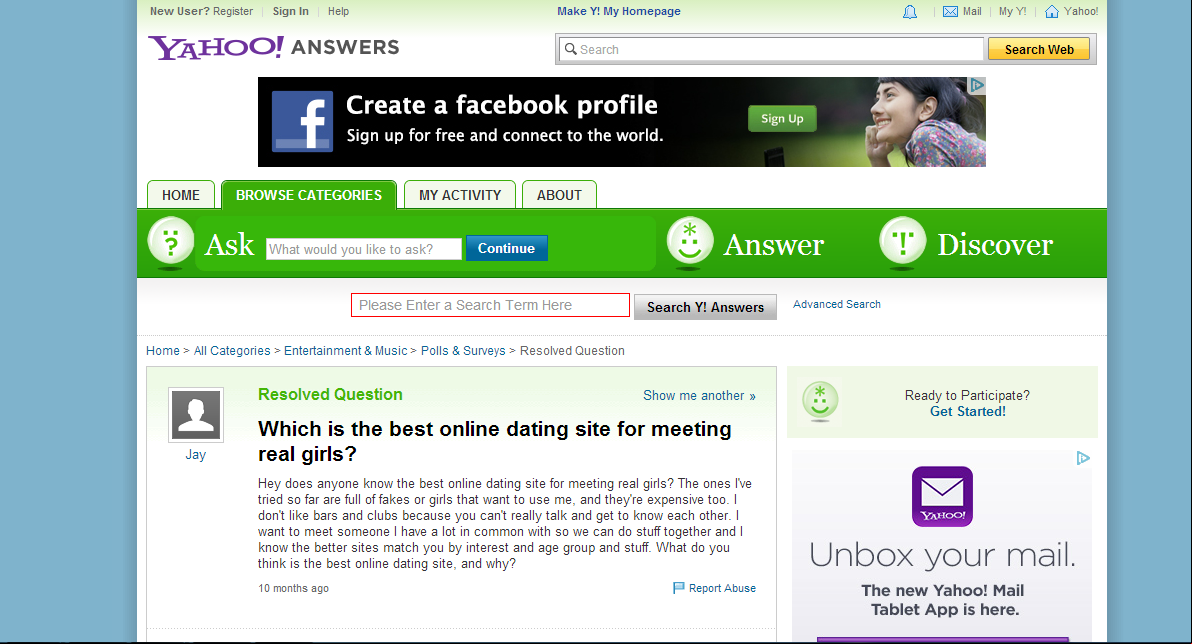Screen dimensions: 1192x644
Task: Click the Unbox your mail ad text
Action: 942,555
